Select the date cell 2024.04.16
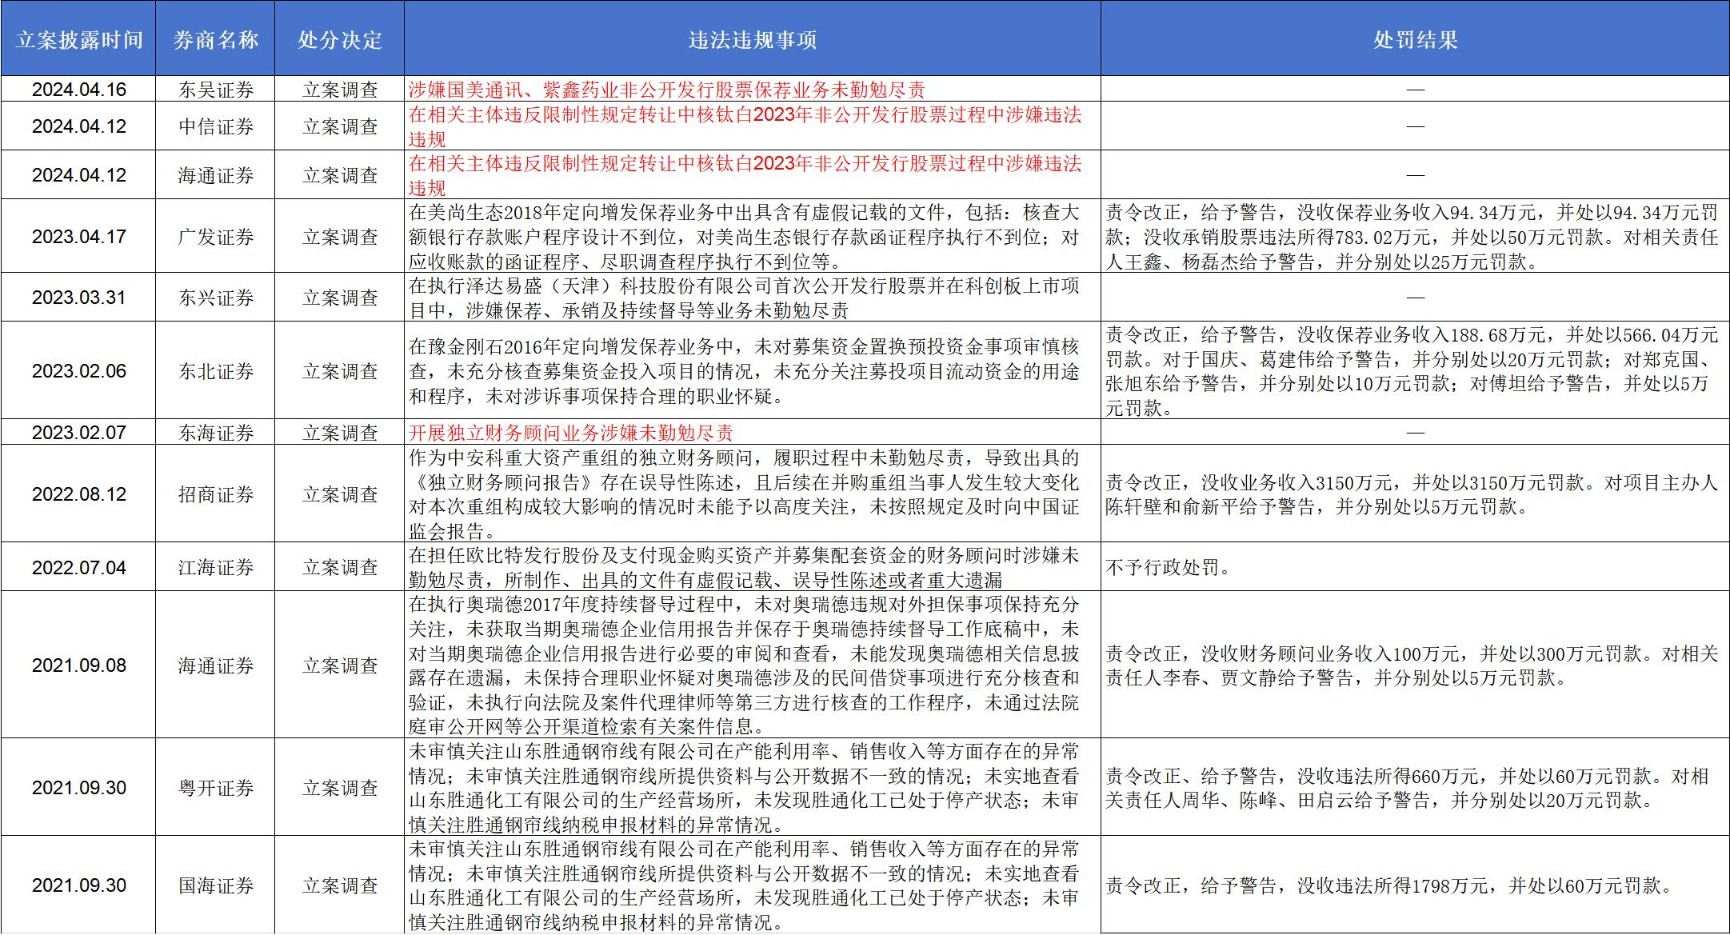1730x935 pixels. pyautogui.click(x=78, y=89)
